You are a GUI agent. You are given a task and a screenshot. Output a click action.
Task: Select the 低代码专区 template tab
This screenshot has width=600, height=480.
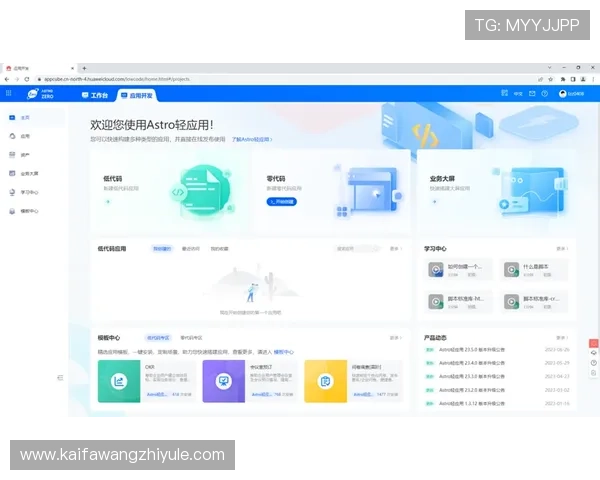pos(158,338)
